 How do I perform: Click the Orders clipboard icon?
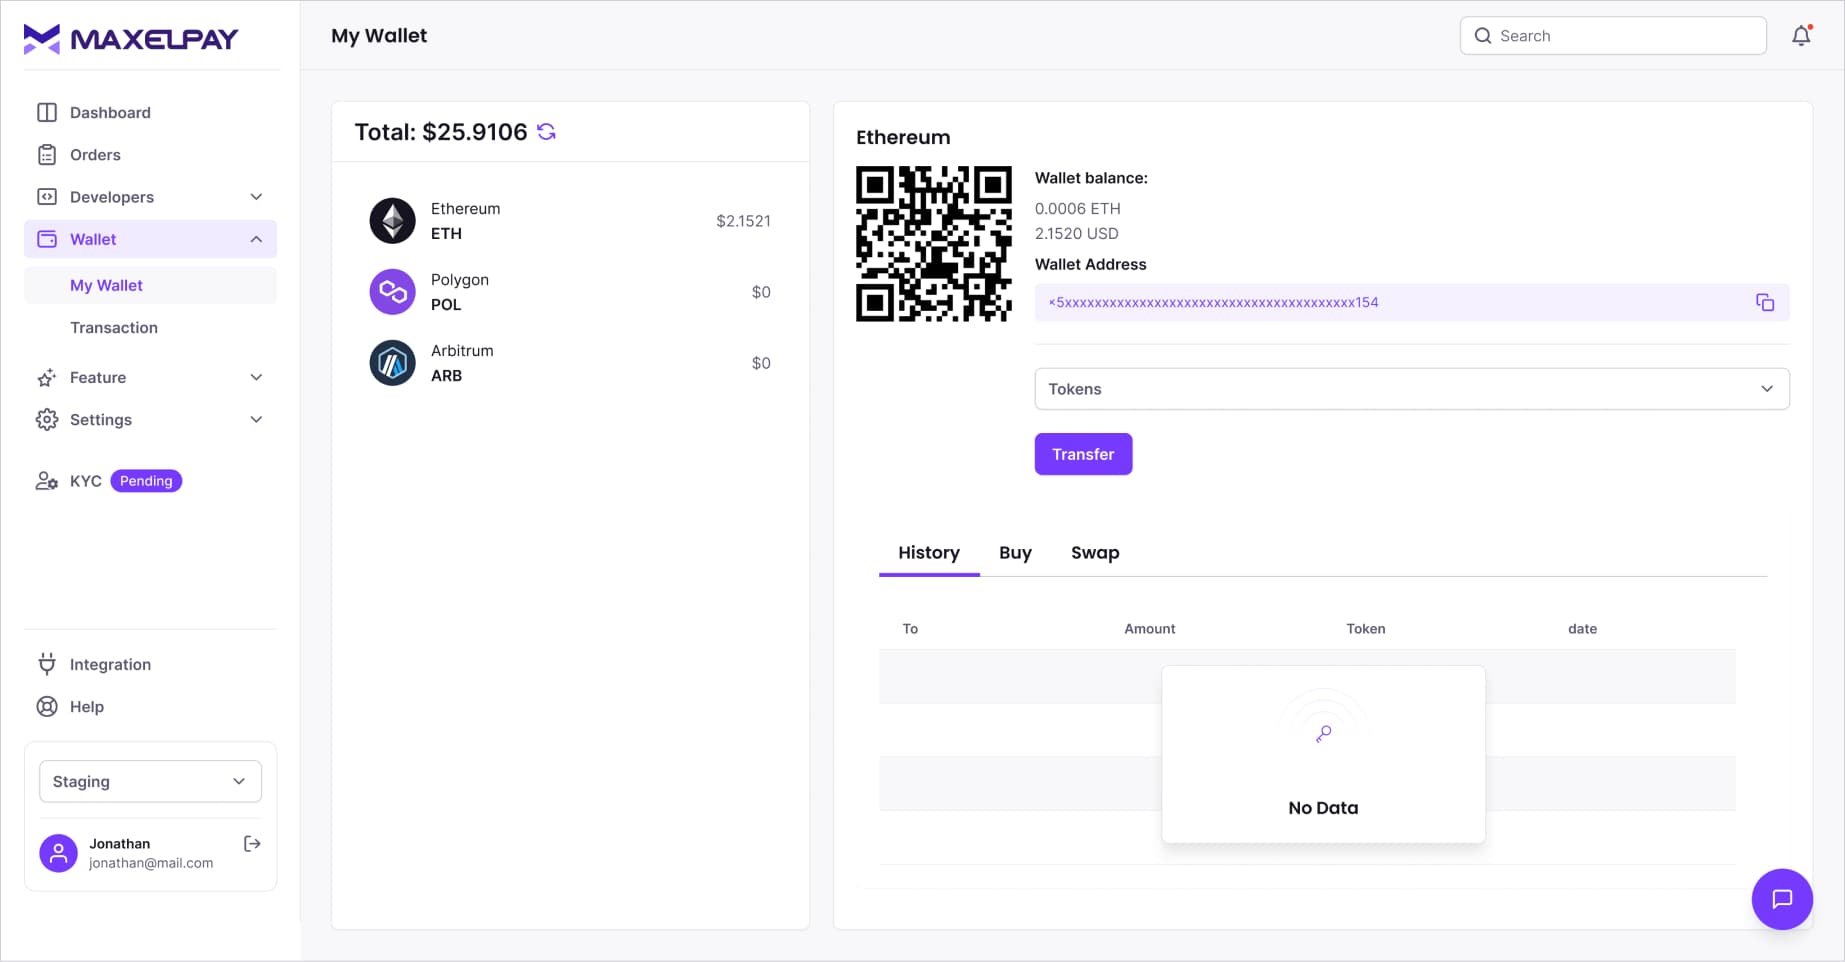click(47, 154)
